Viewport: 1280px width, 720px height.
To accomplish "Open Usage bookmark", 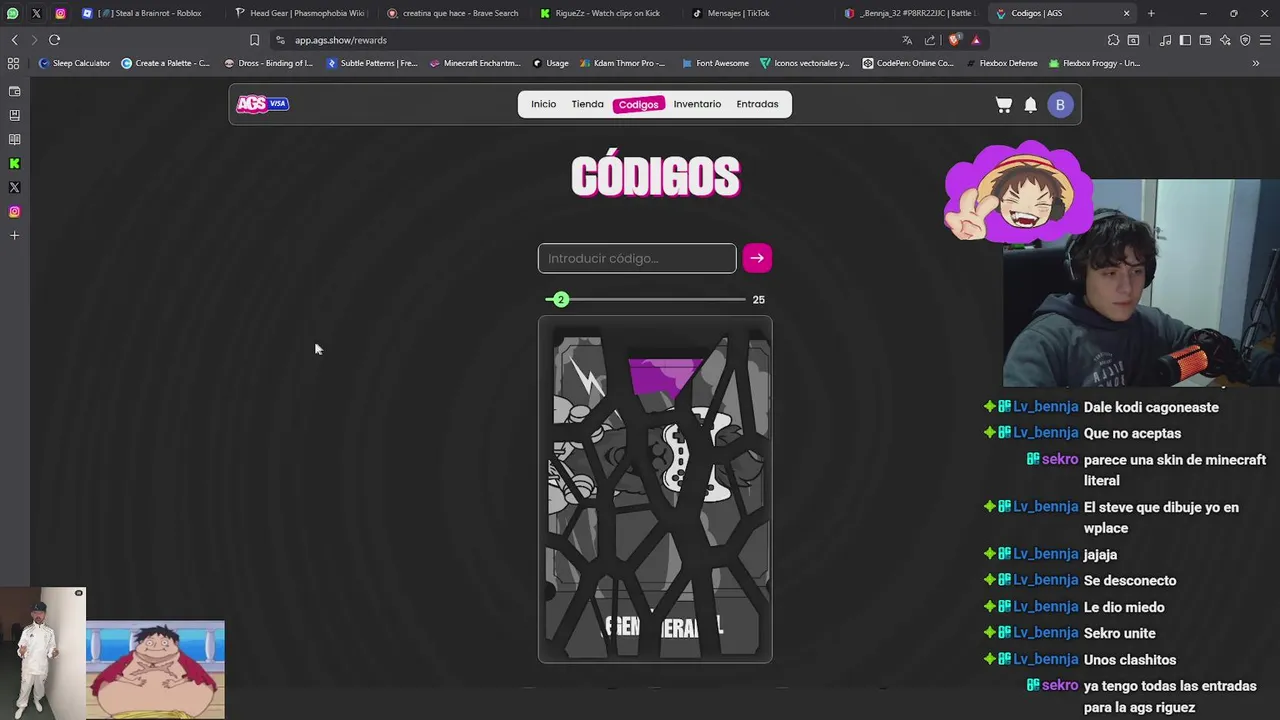I will click(x=551, y=63).
